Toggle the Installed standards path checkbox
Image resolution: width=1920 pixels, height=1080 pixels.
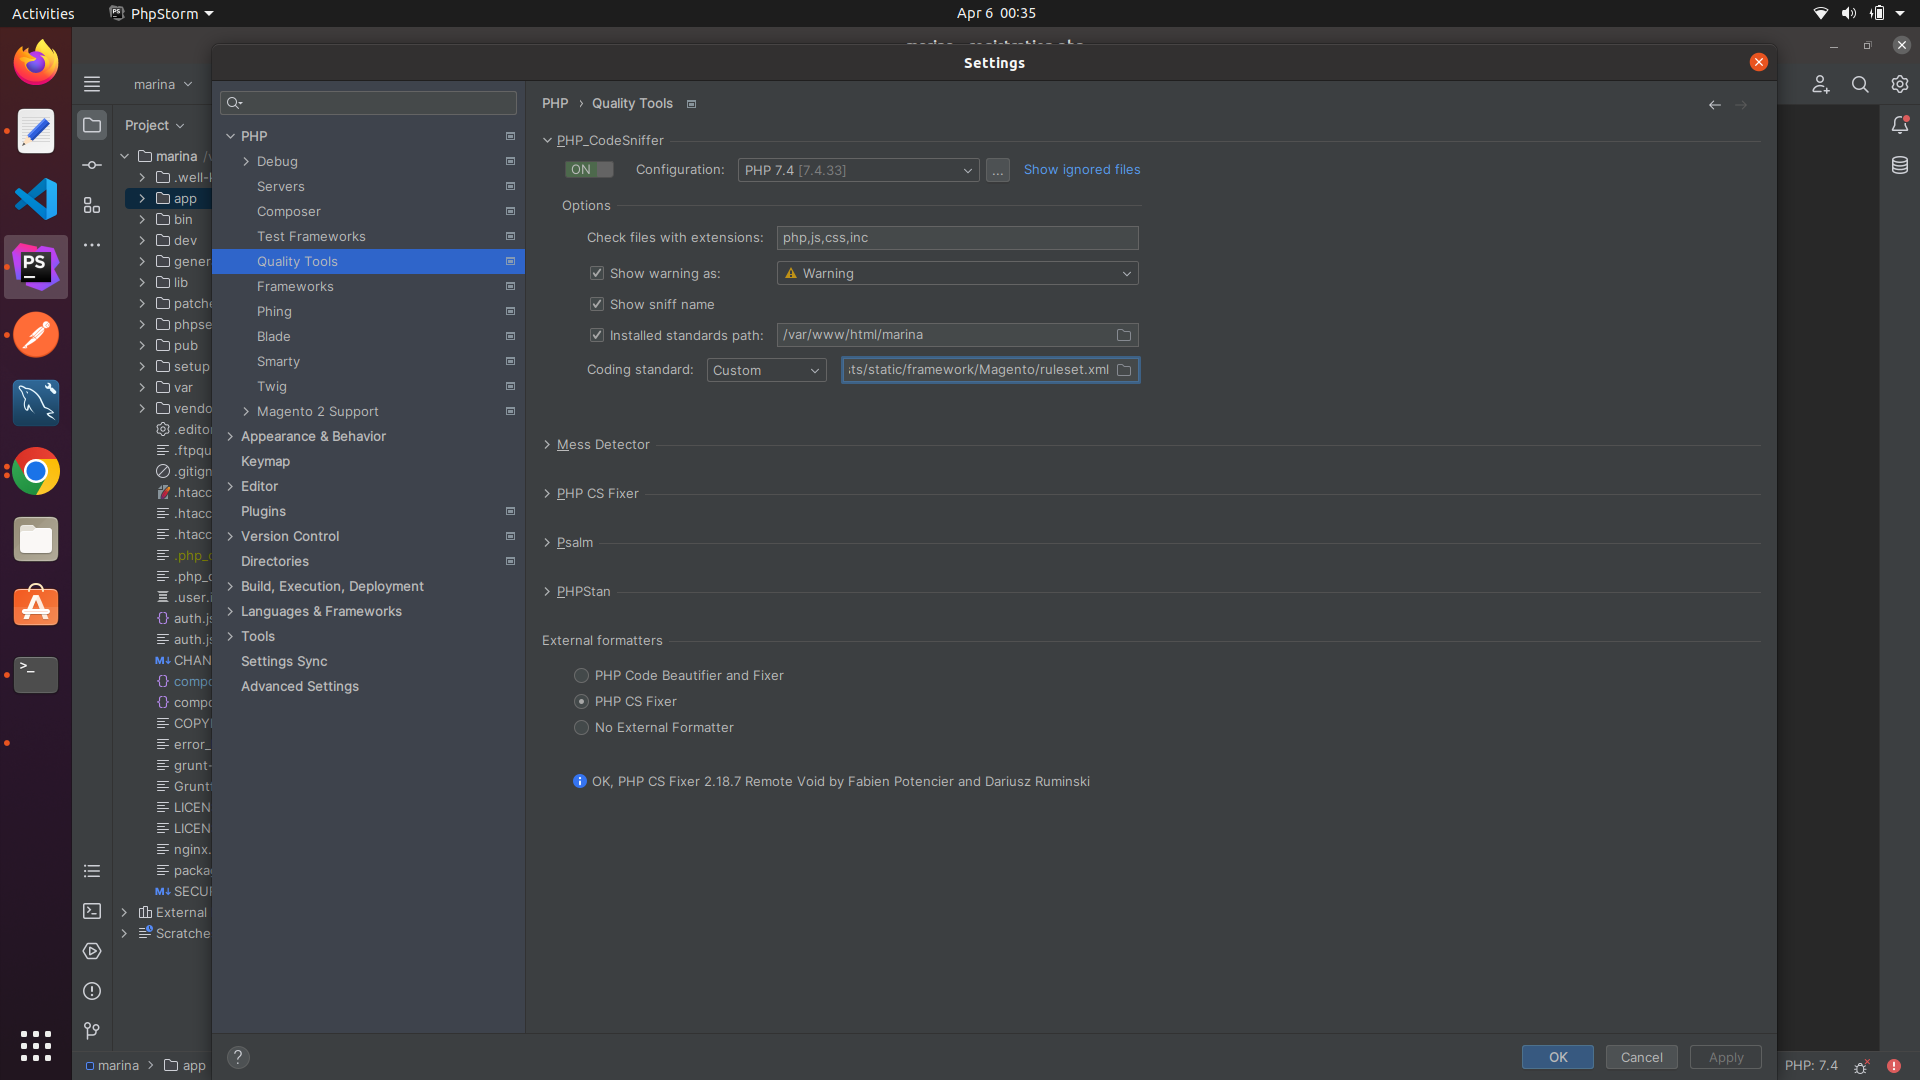tap(597, 335)
